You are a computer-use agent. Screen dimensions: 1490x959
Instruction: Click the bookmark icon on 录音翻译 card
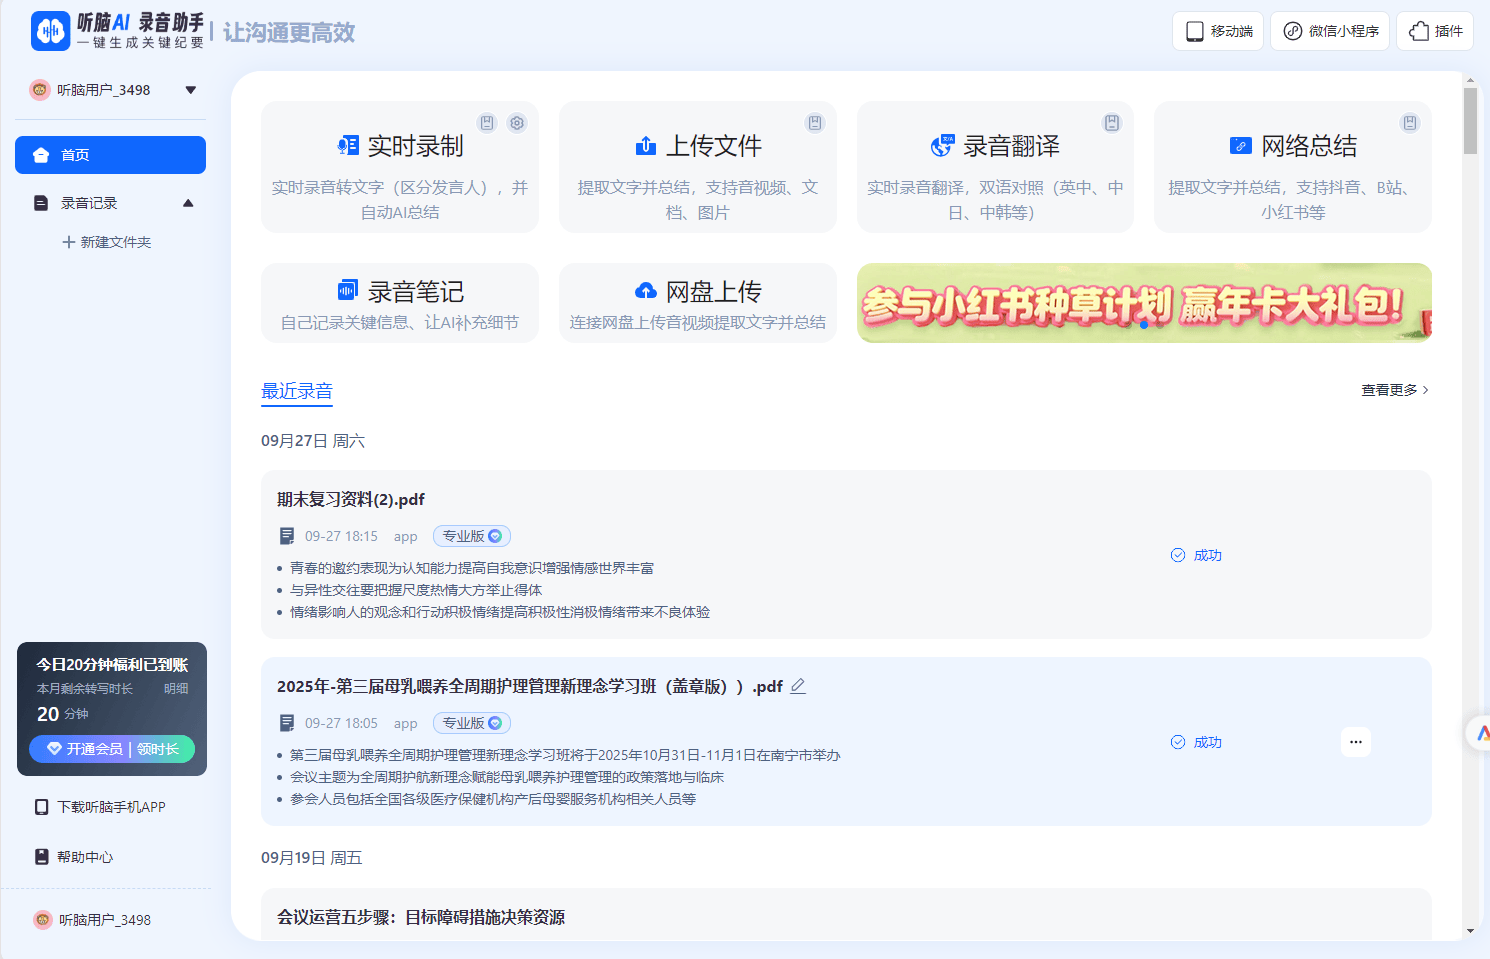[x=1112, y=123]
